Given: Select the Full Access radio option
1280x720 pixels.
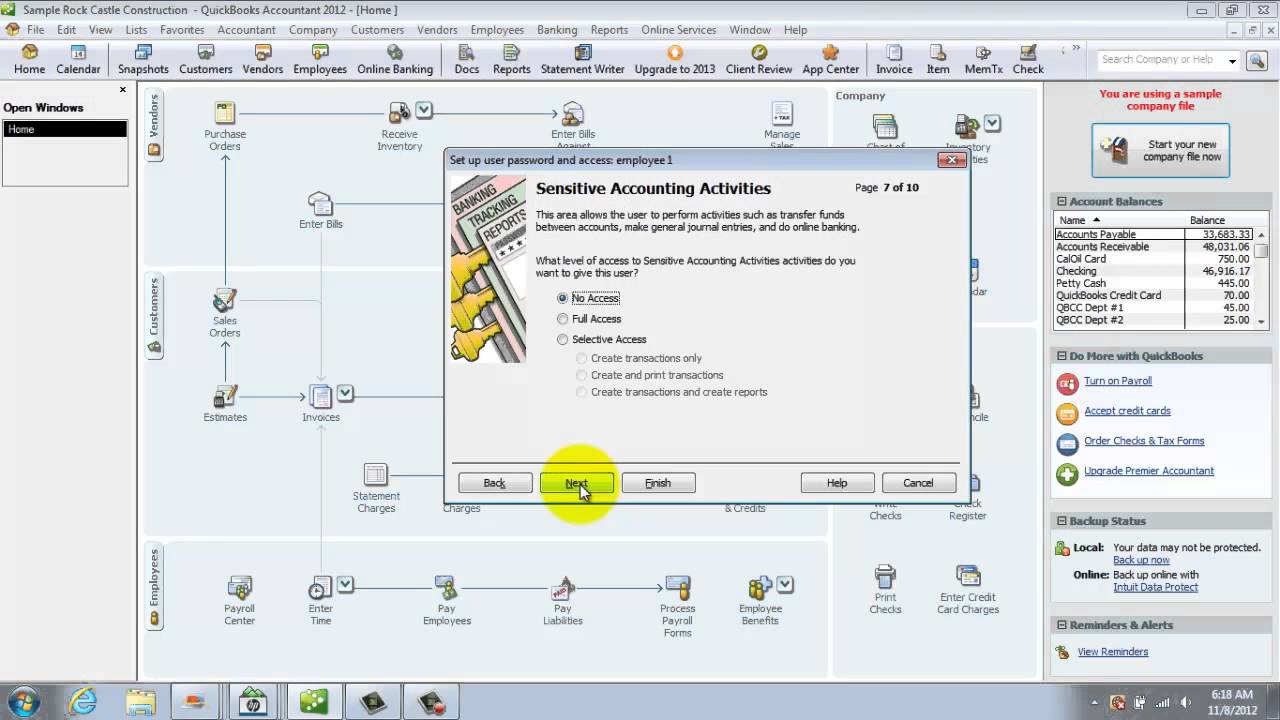Looking at the screenshot, I should [563, 319].
